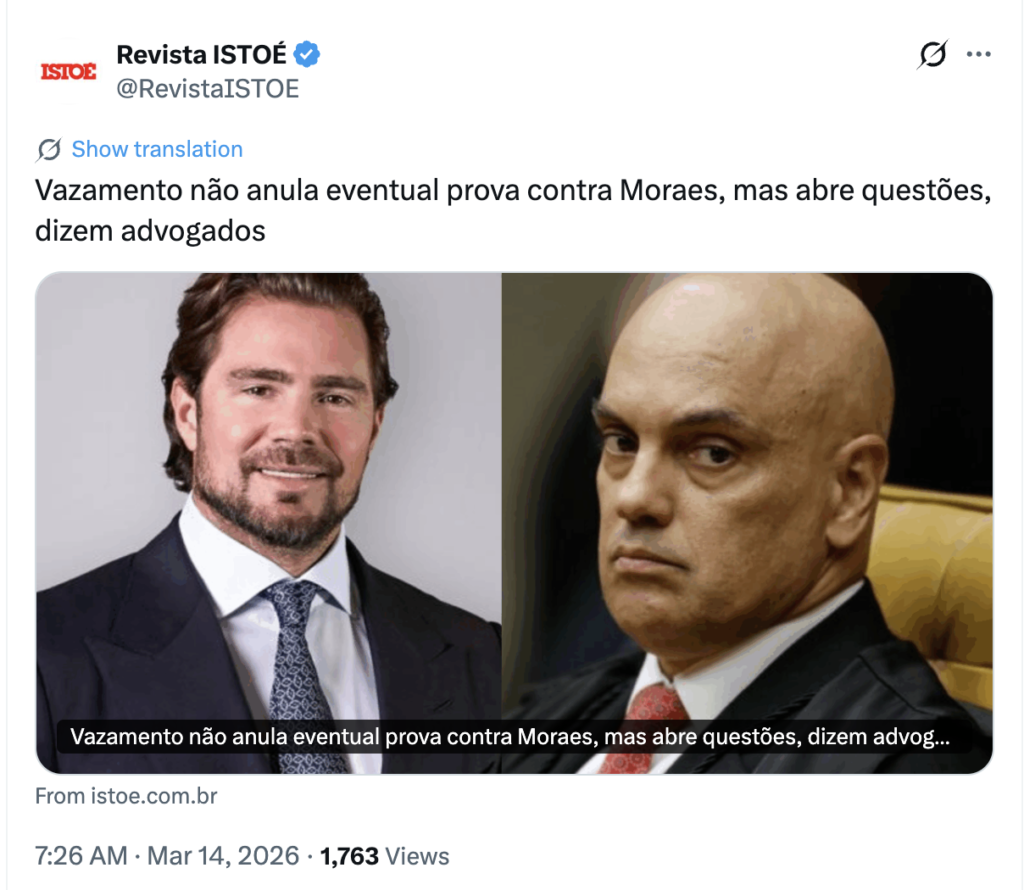Click the blue verified checkmark badge
The width and height of the screenshot is (1024, 890).
(306, 54)
